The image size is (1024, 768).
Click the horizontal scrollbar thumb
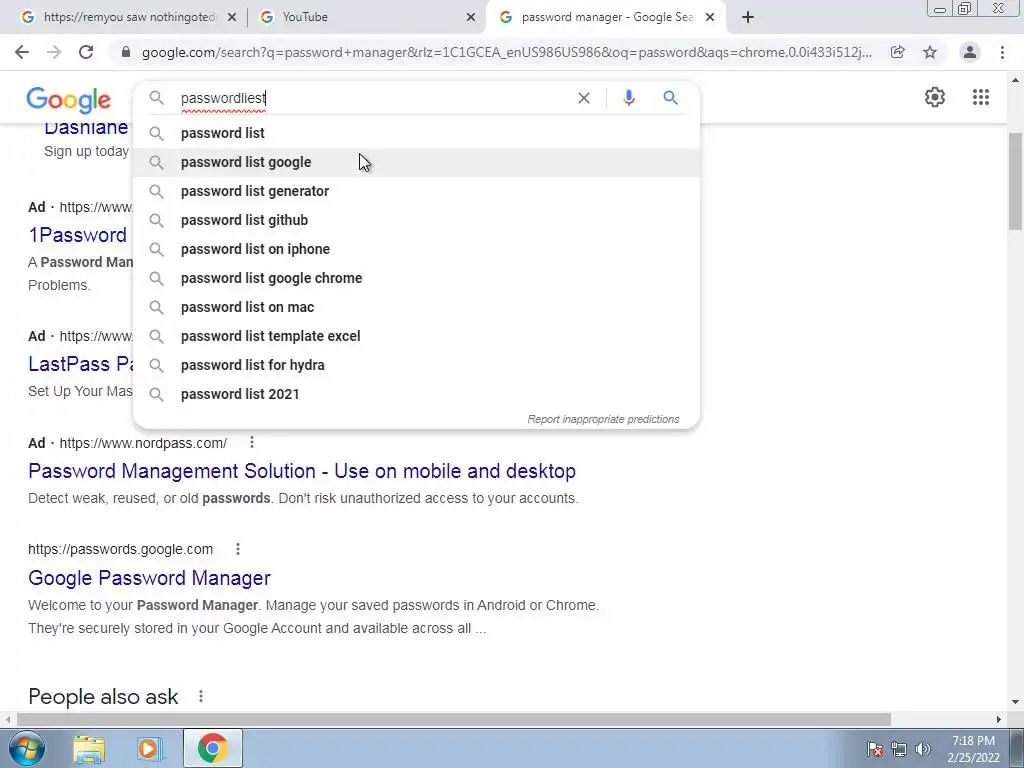454,719
